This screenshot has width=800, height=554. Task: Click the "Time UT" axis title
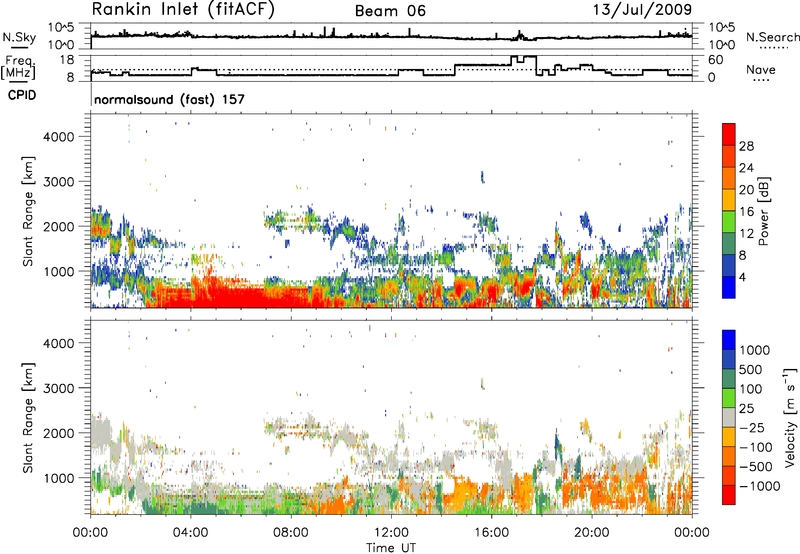tap(391, 548)
